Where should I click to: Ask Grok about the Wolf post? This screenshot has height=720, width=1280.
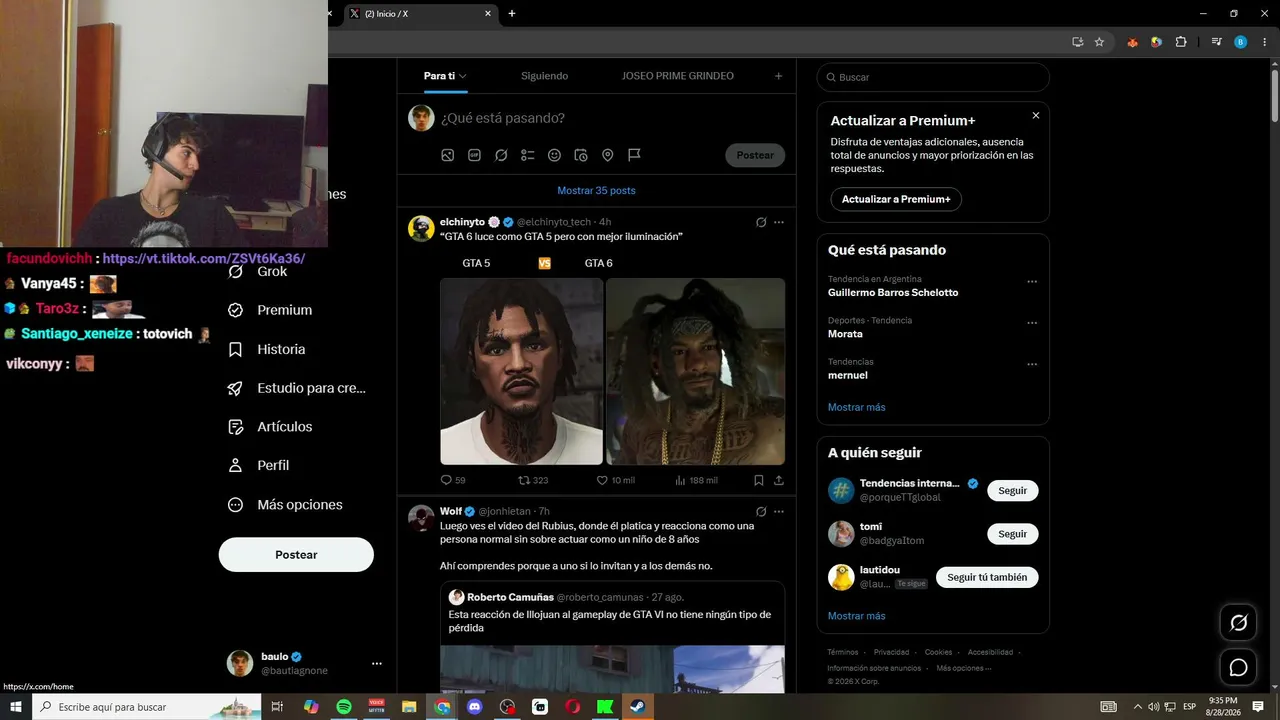761,511
